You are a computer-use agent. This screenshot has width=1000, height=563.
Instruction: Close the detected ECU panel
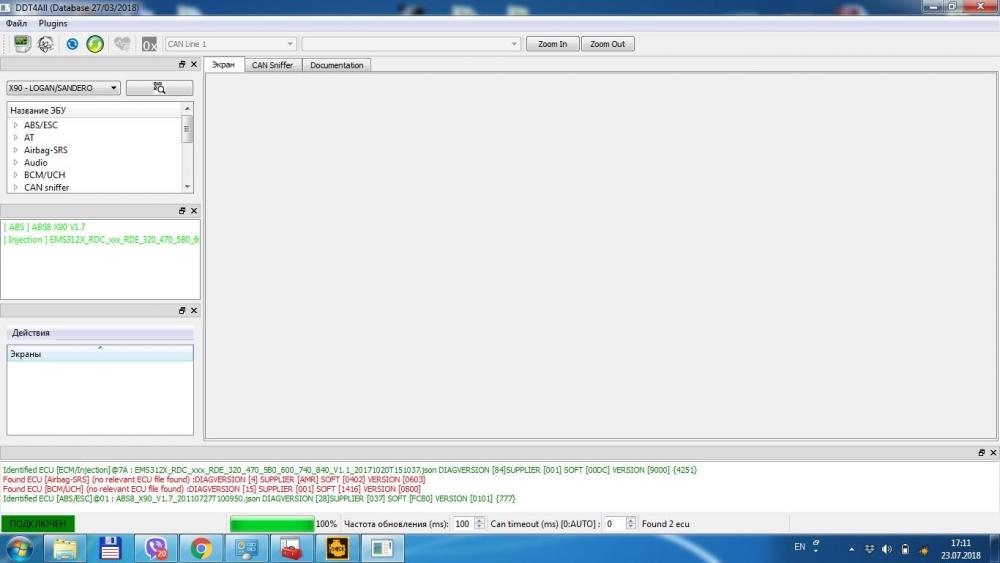pos(194,210)
